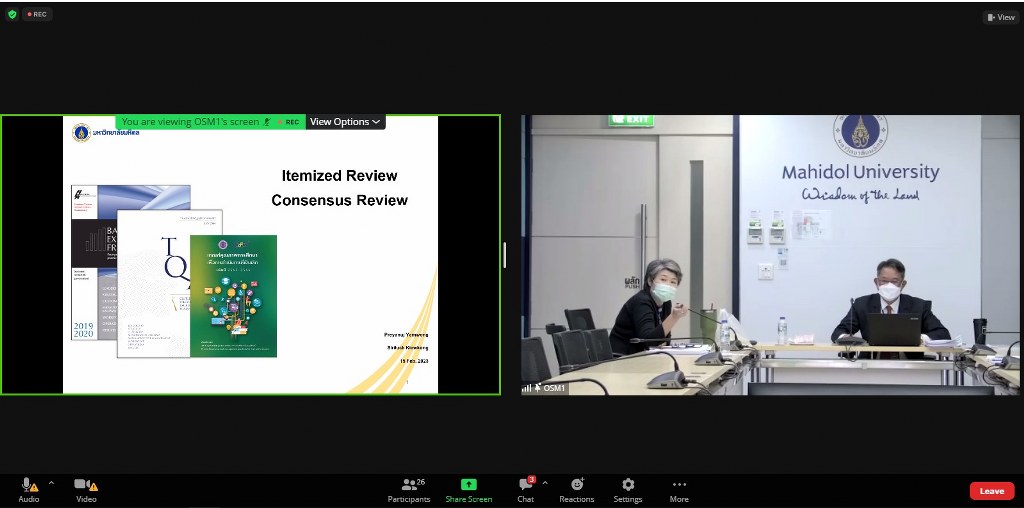The height and width of the screenshot is (508, 1024).
Task: Expand chat options arrow beside Chat
Action: click(545, 482)
